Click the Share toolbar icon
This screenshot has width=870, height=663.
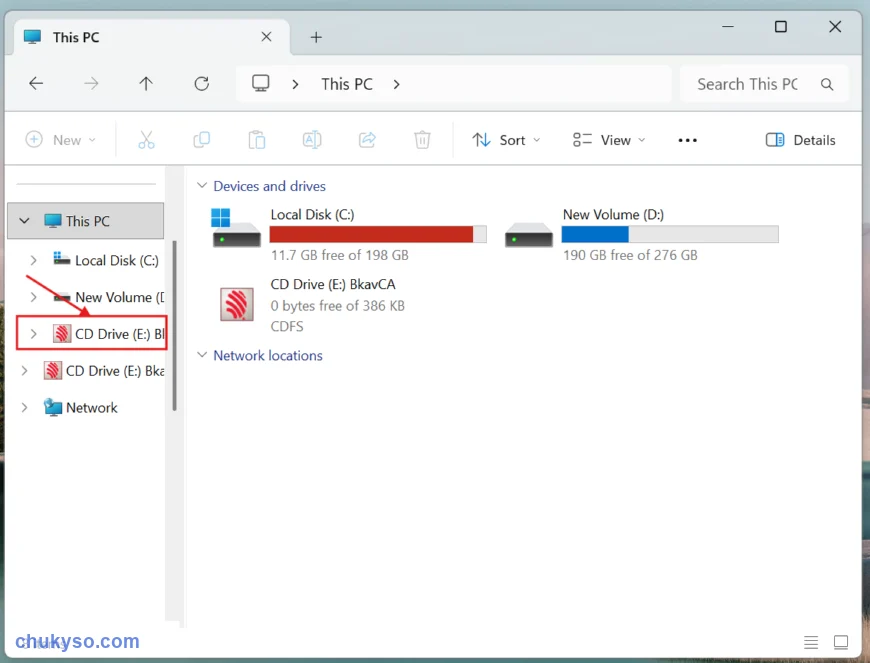coord(367,140)
